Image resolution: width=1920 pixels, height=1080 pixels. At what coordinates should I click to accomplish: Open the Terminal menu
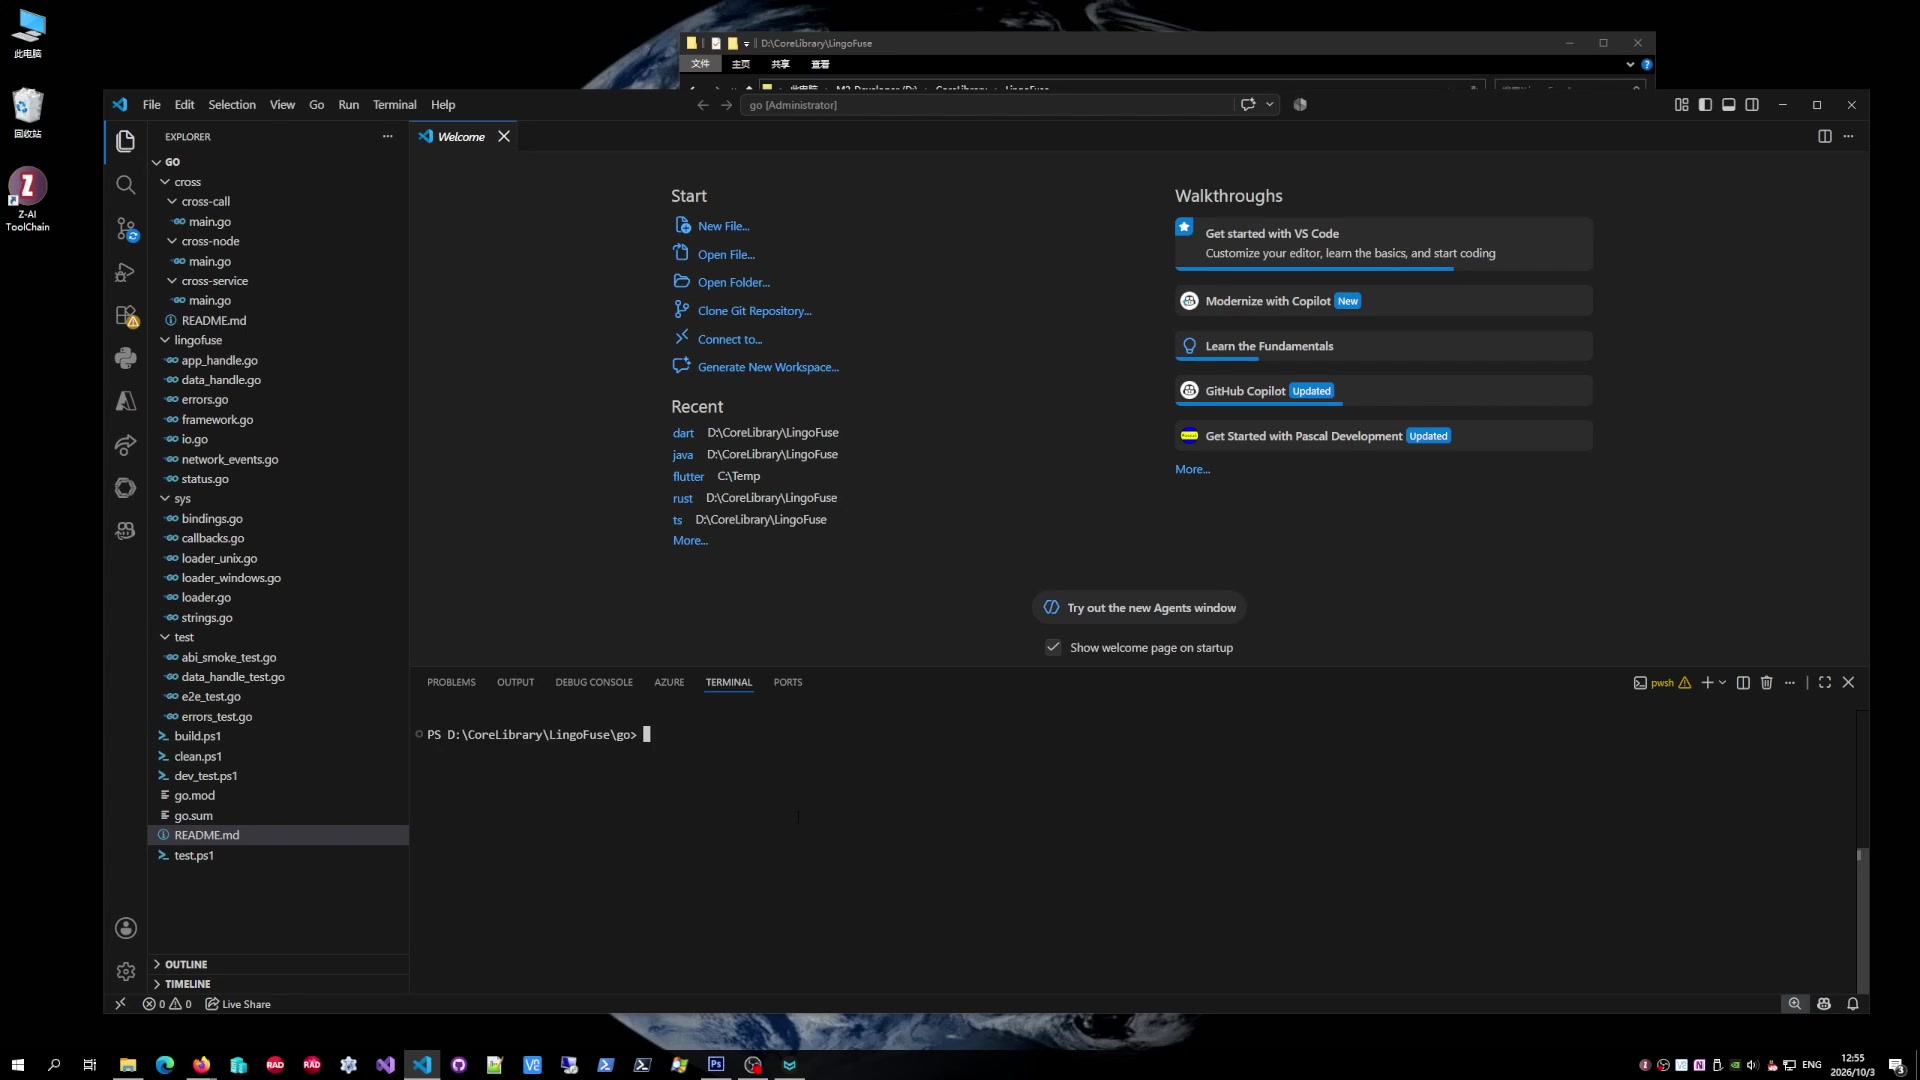[394, 104]
